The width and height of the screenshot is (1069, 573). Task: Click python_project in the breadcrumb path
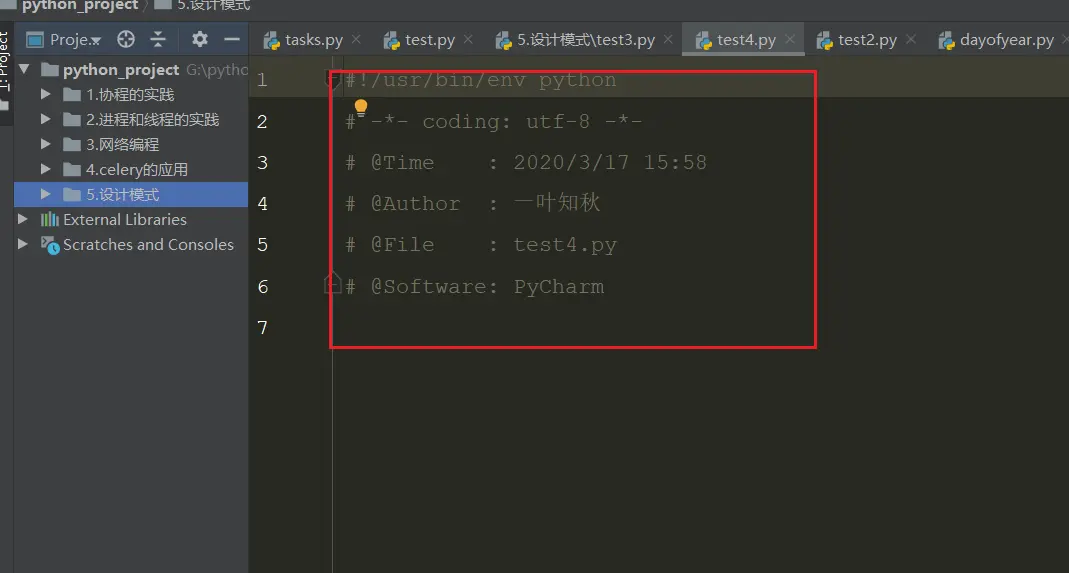point(80,6)
